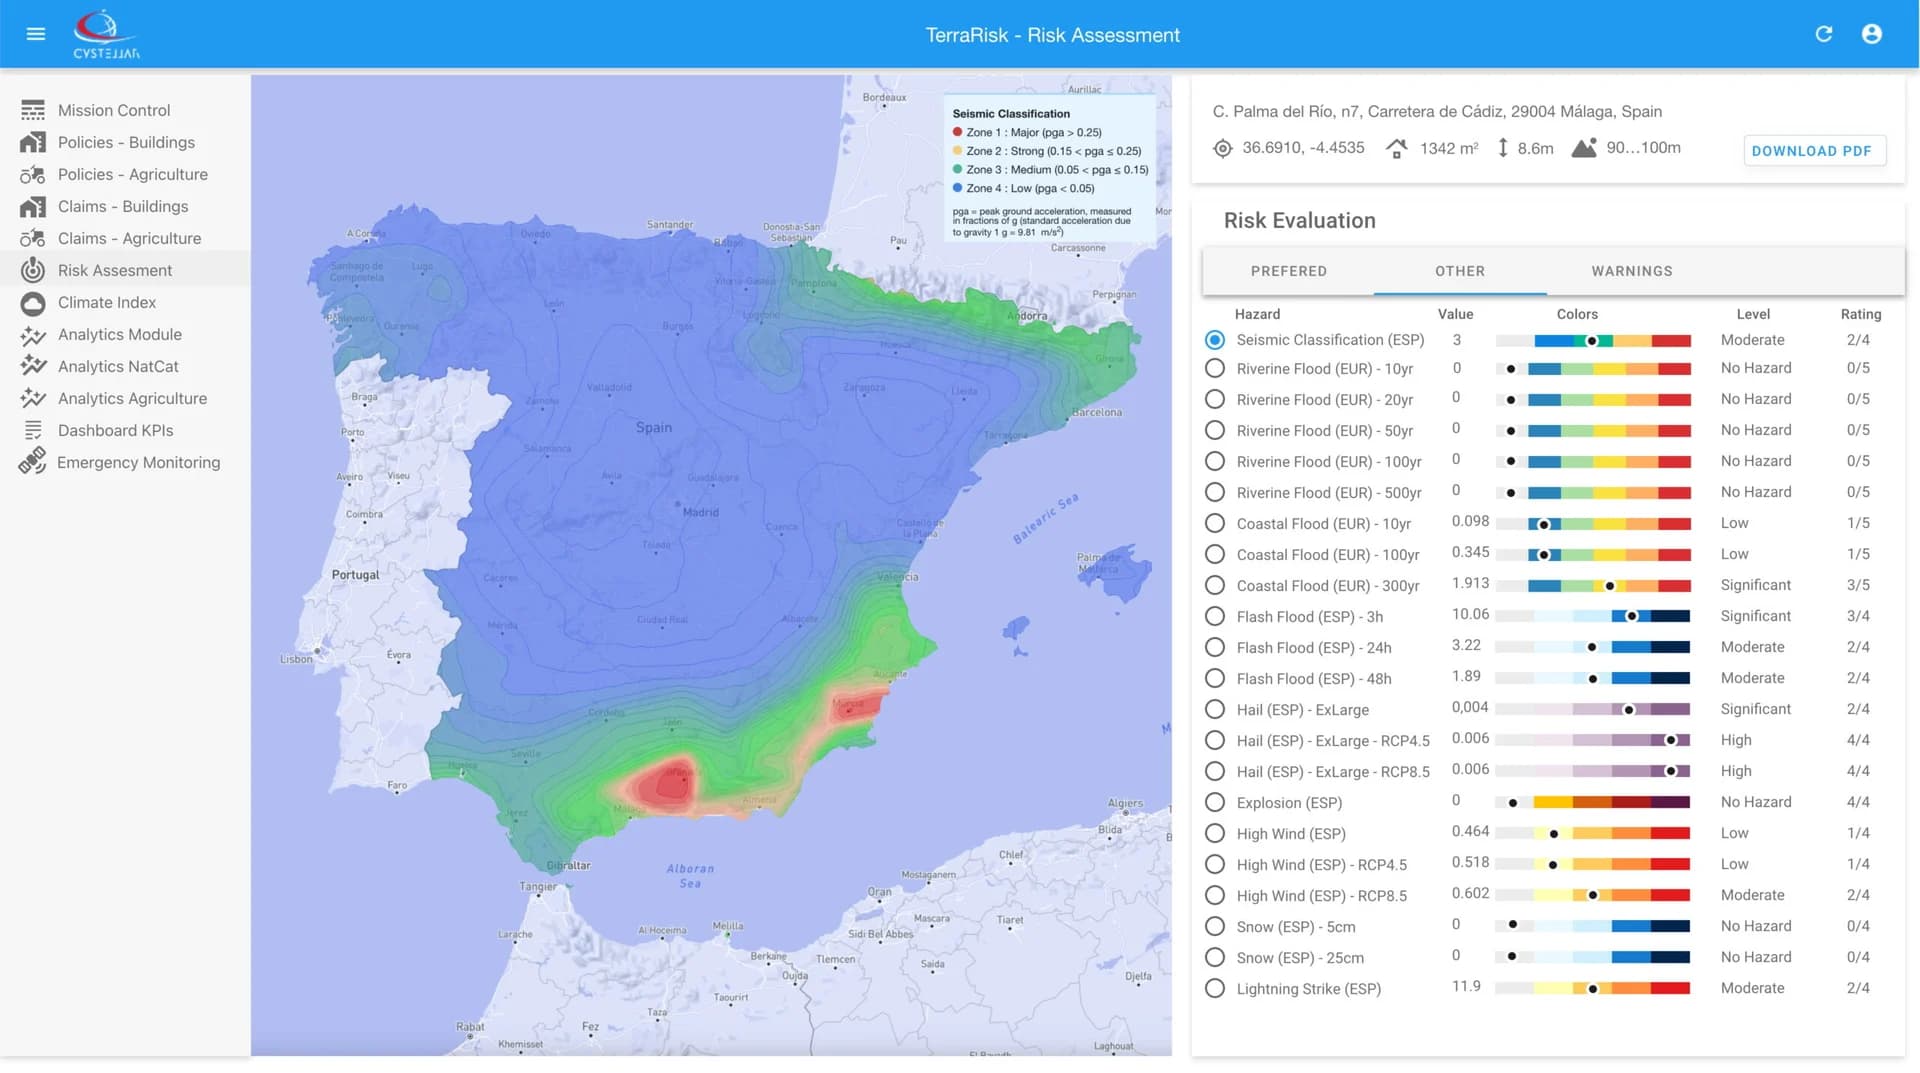
Task: Click the Dashboard KPIs list icon
Action: (33, 430)
